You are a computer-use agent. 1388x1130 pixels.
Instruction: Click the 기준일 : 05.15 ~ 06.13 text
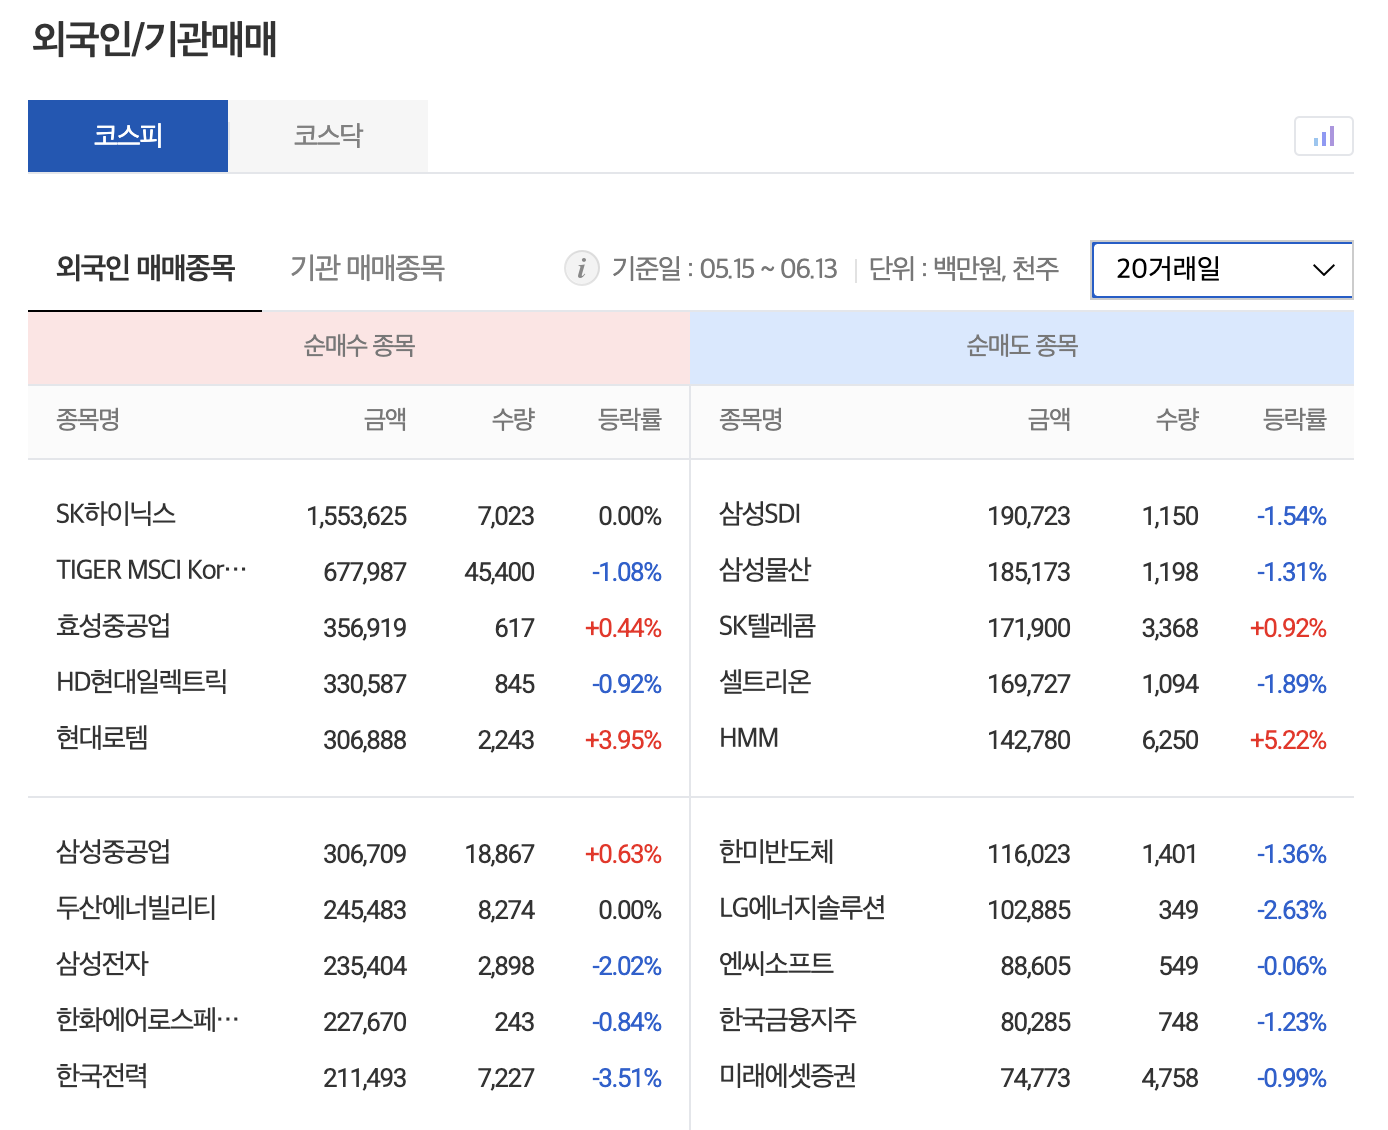coord(724,268)
